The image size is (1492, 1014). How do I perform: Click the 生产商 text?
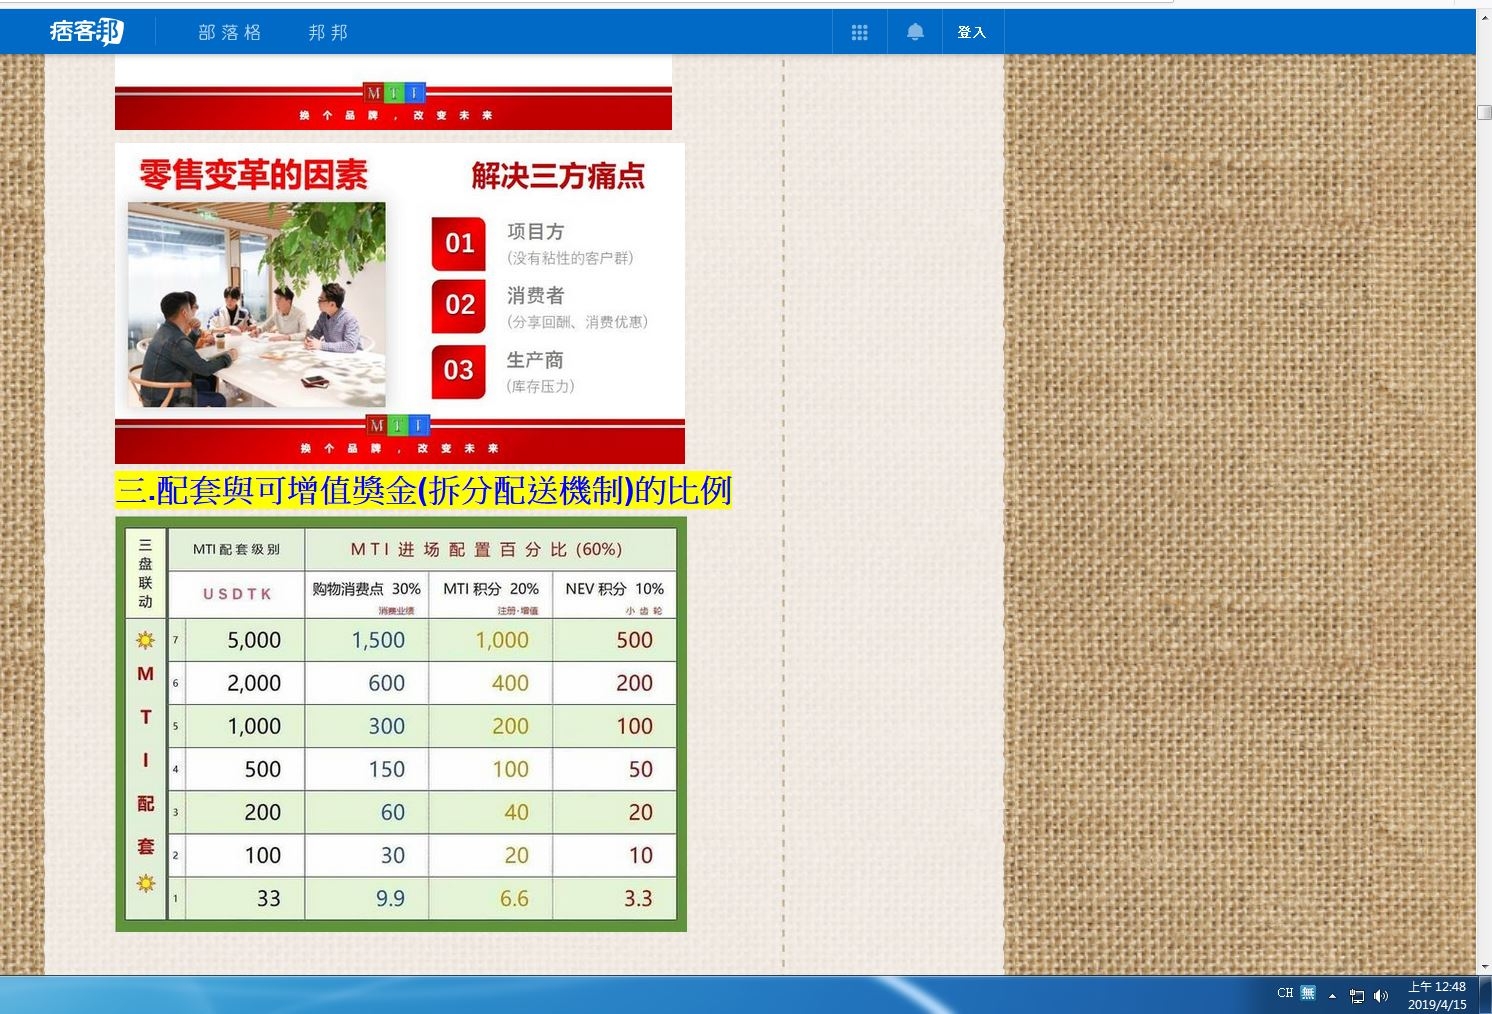[x=535, y=360]
